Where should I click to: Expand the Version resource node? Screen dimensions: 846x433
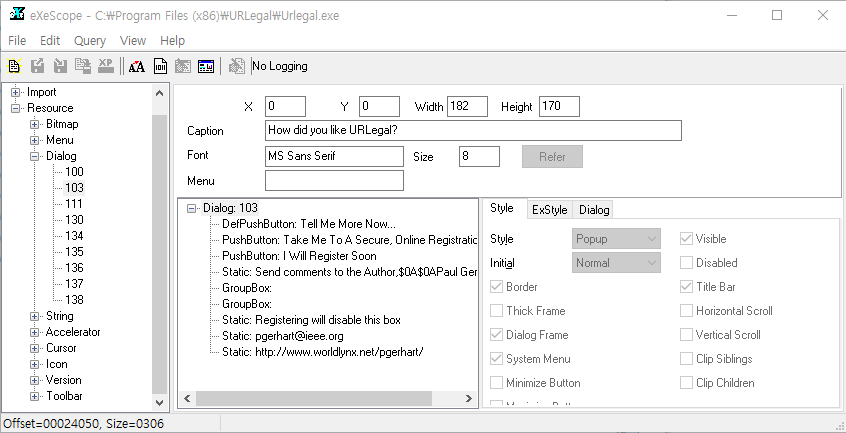click(x=35, y=380)
